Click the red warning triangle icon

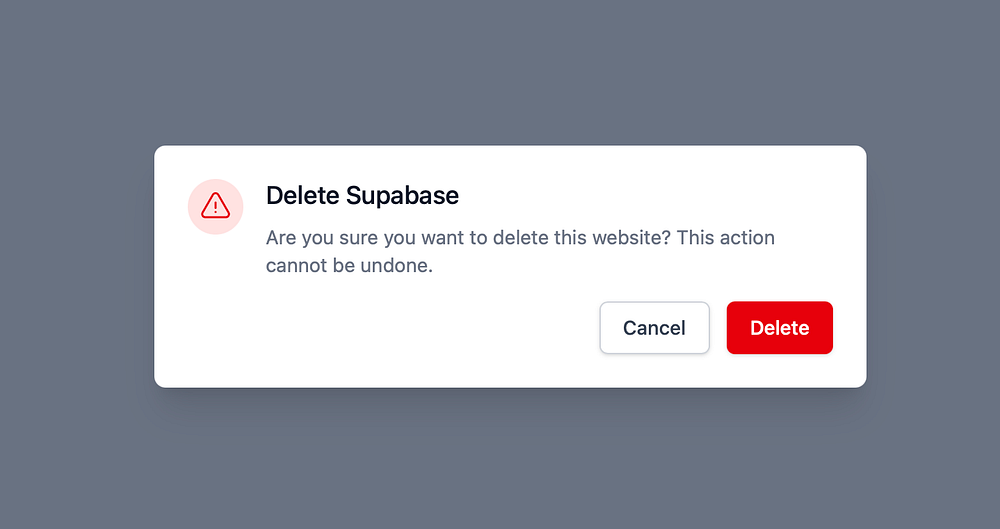215,206
